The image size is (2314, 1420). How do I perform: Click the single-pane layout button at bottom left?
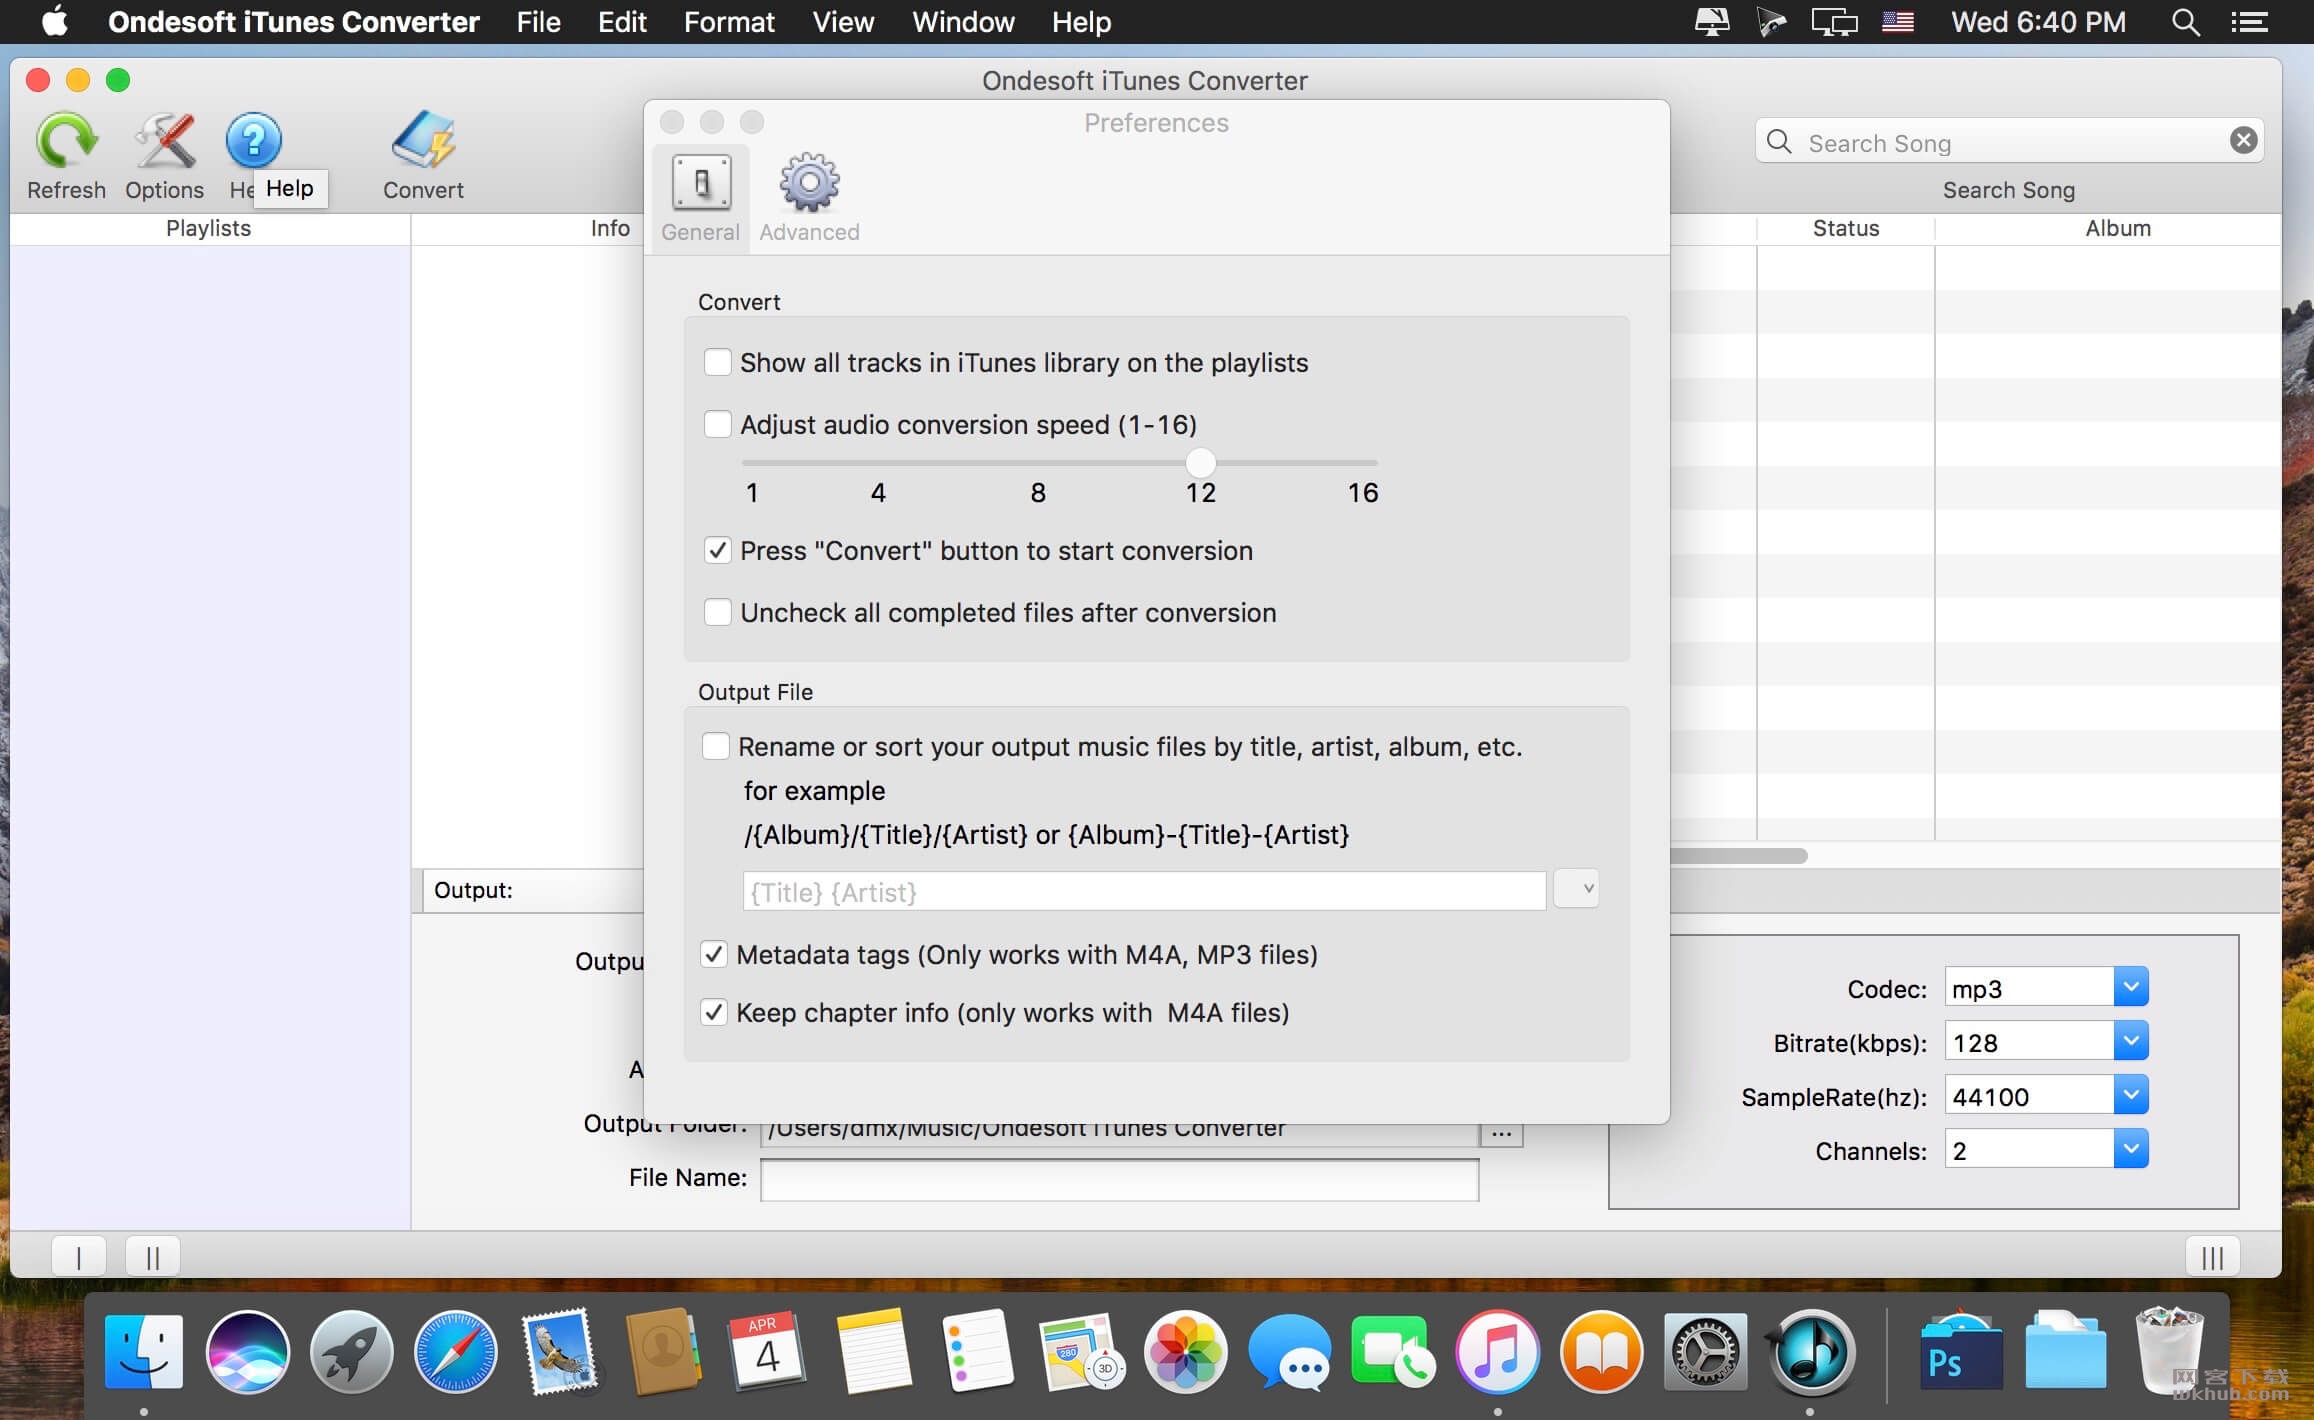pos(78,1256)
